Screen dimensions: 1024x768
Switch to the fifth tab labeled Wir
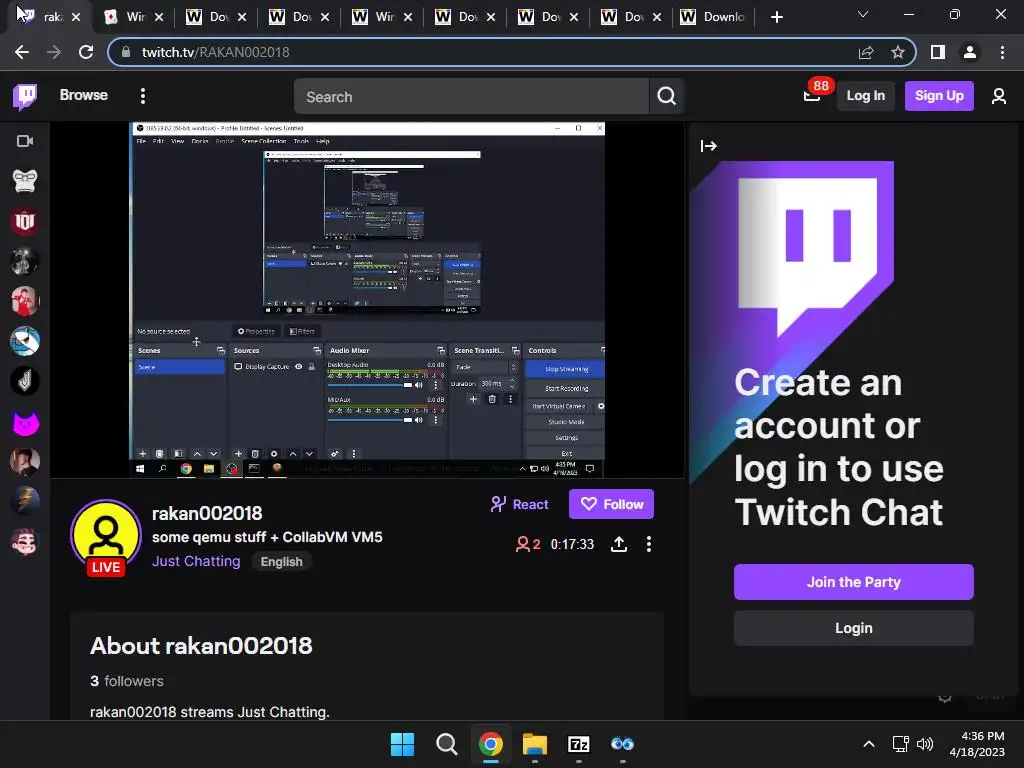383,17
